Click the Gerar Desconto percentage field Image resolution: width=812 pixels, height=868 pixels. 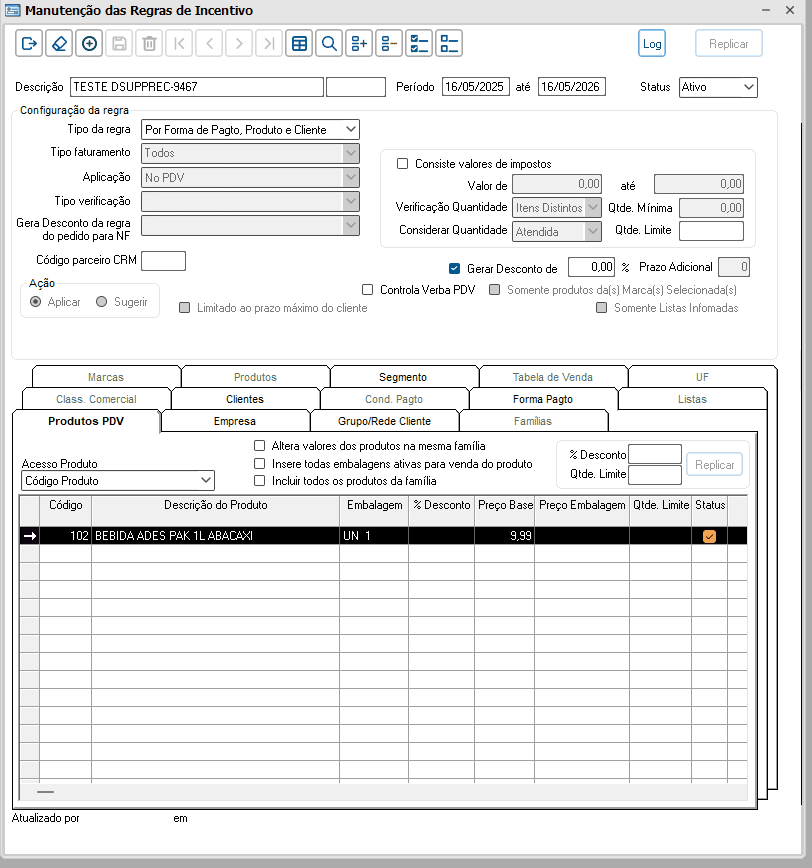coord(591,267)
